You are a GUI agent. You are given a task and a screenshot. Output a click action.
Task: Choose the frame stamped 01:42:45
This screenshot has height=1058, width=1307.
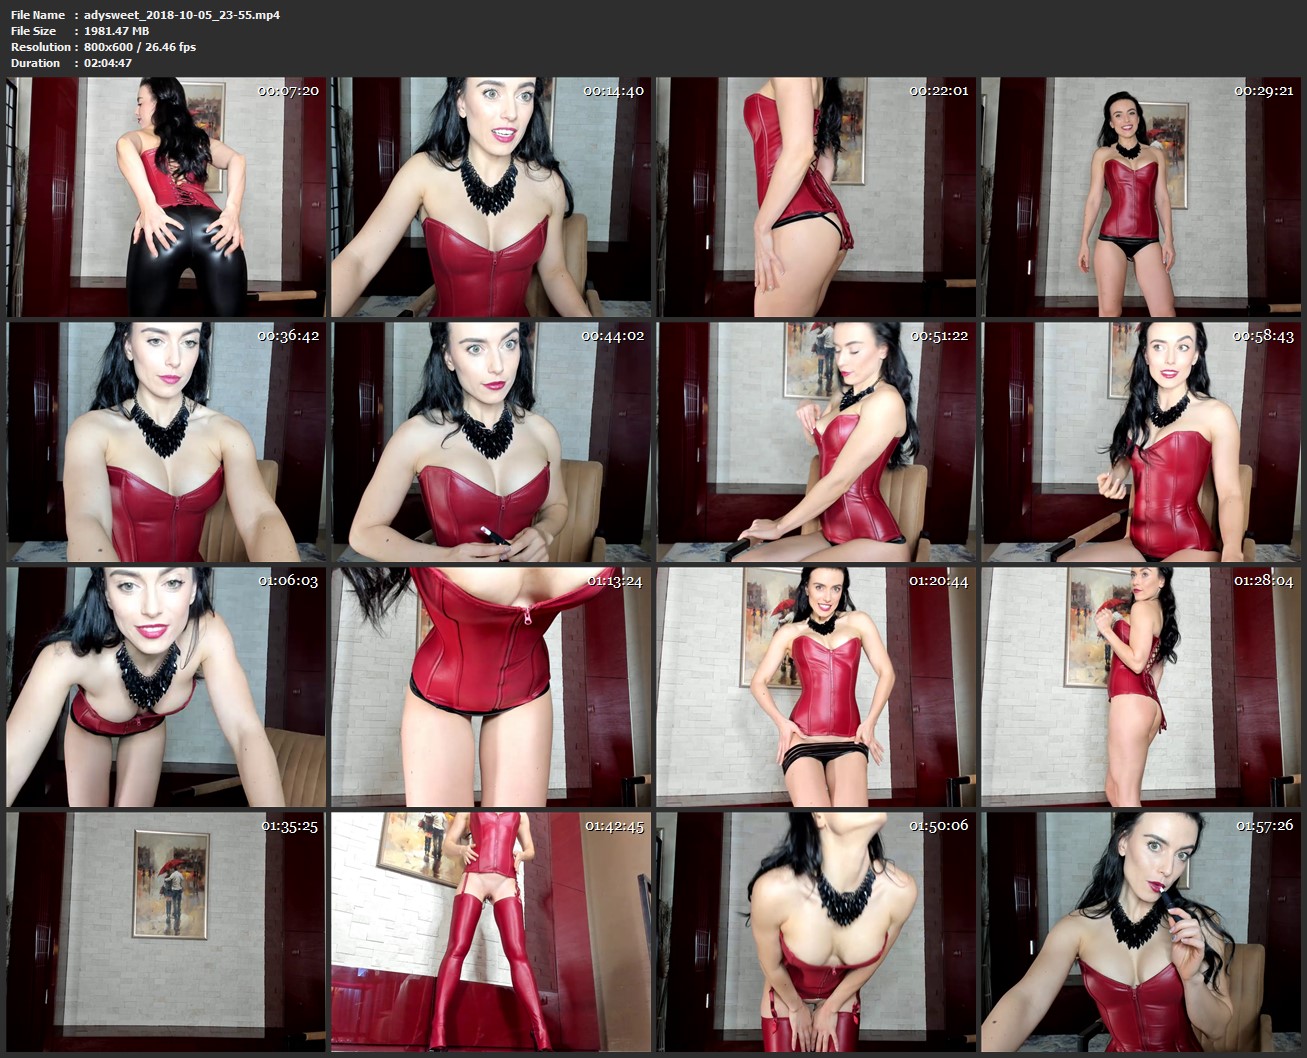coord(491,932)
